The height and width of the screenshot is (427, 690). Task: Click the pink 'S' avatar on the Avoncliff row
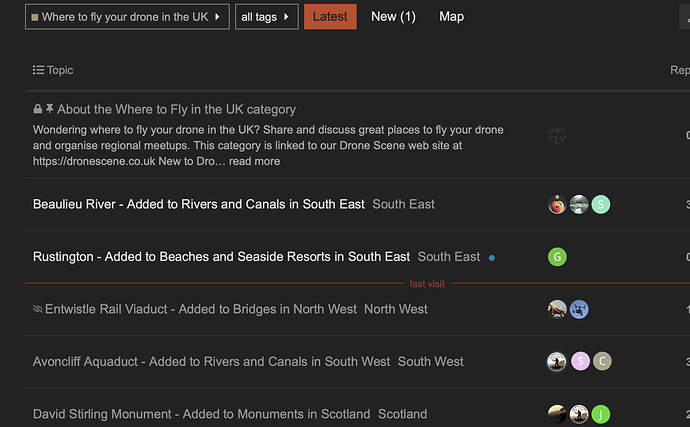pyautogui.click(x=580, y=361)
